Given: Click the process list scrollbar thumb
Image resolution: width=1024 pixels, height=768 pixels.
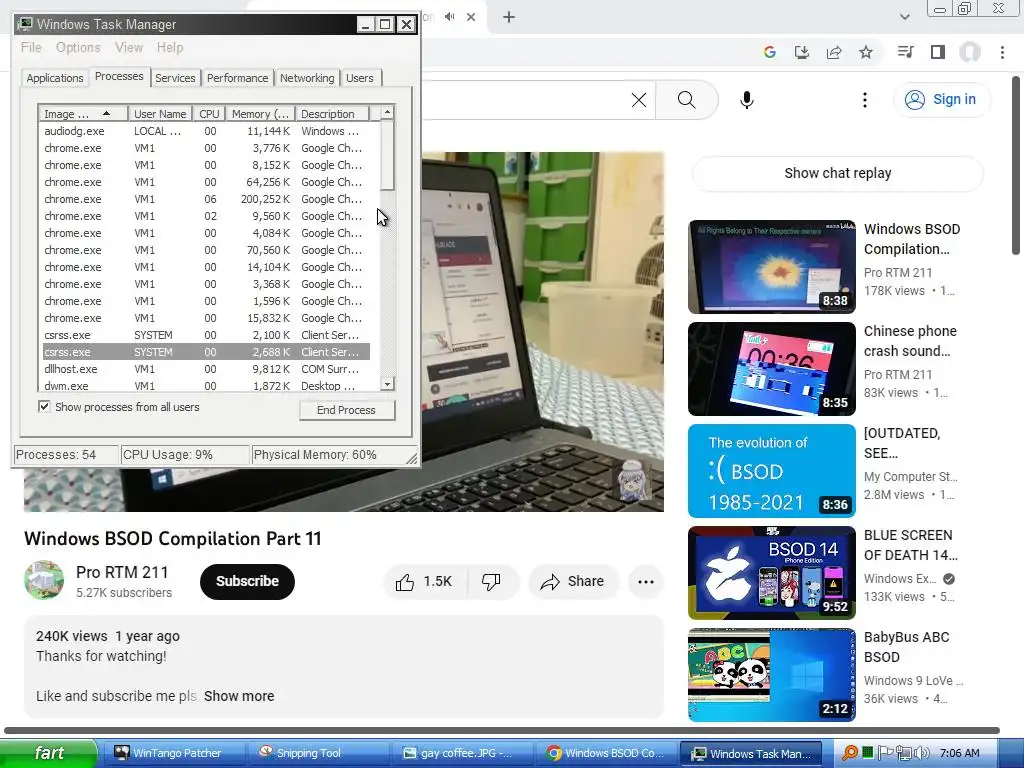Looking at the screenshot, I should tap(387, 155).
